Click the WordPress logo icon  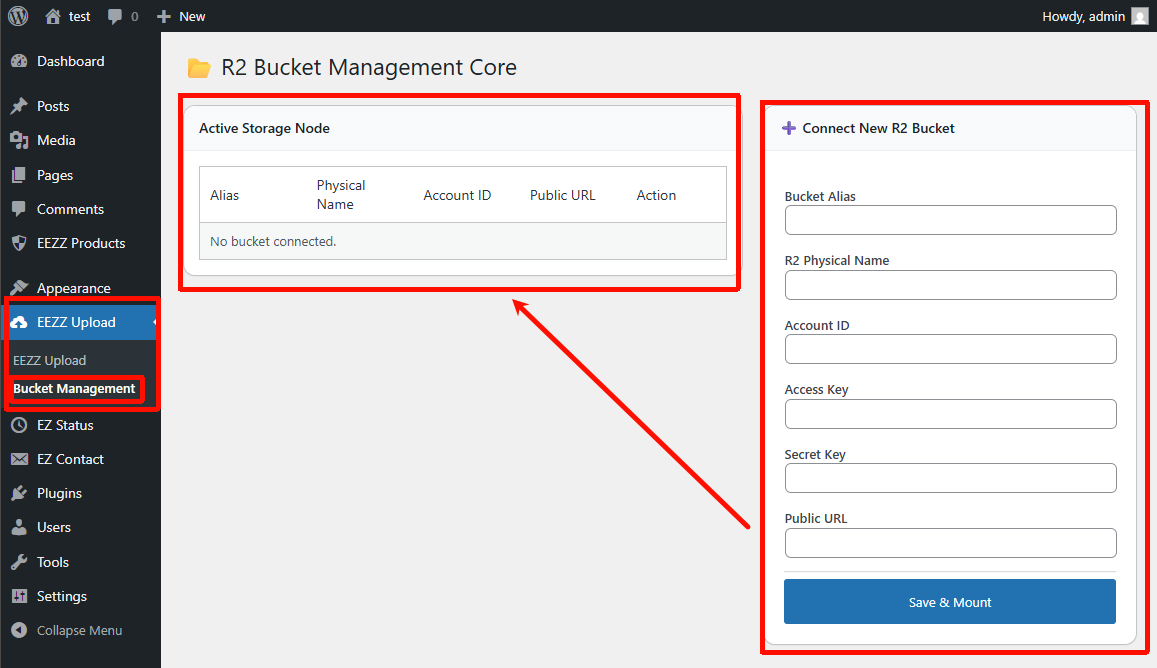point(18,16)
